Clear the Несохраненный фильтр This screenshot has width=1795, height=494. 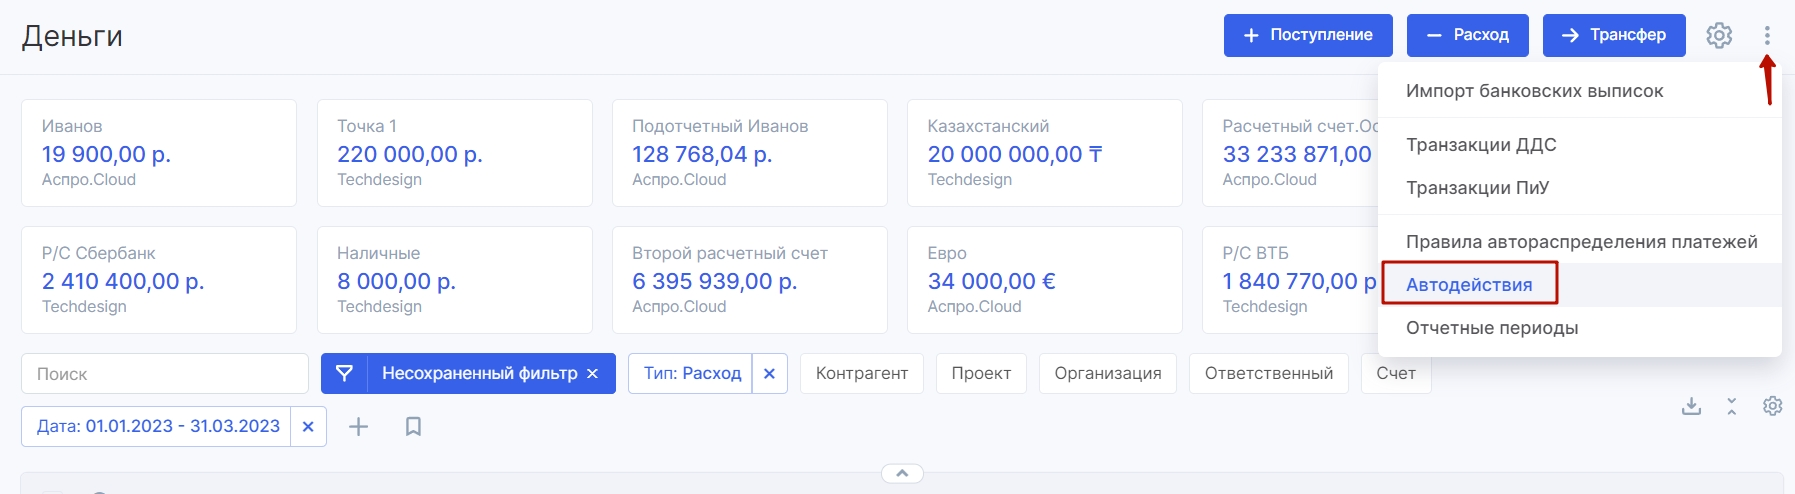[x=592, y=373]
